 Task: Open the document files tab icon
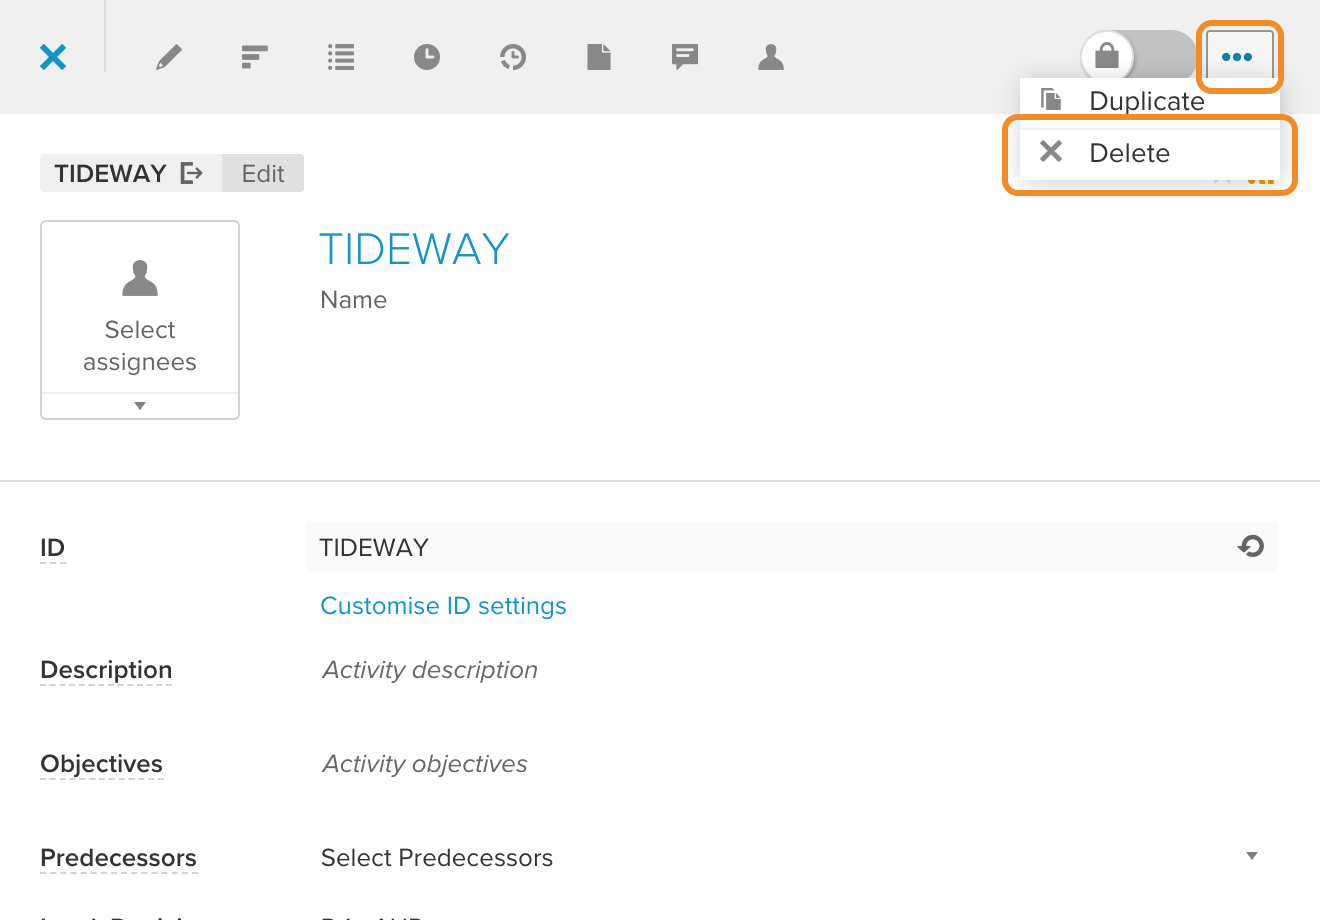[599, 57]
